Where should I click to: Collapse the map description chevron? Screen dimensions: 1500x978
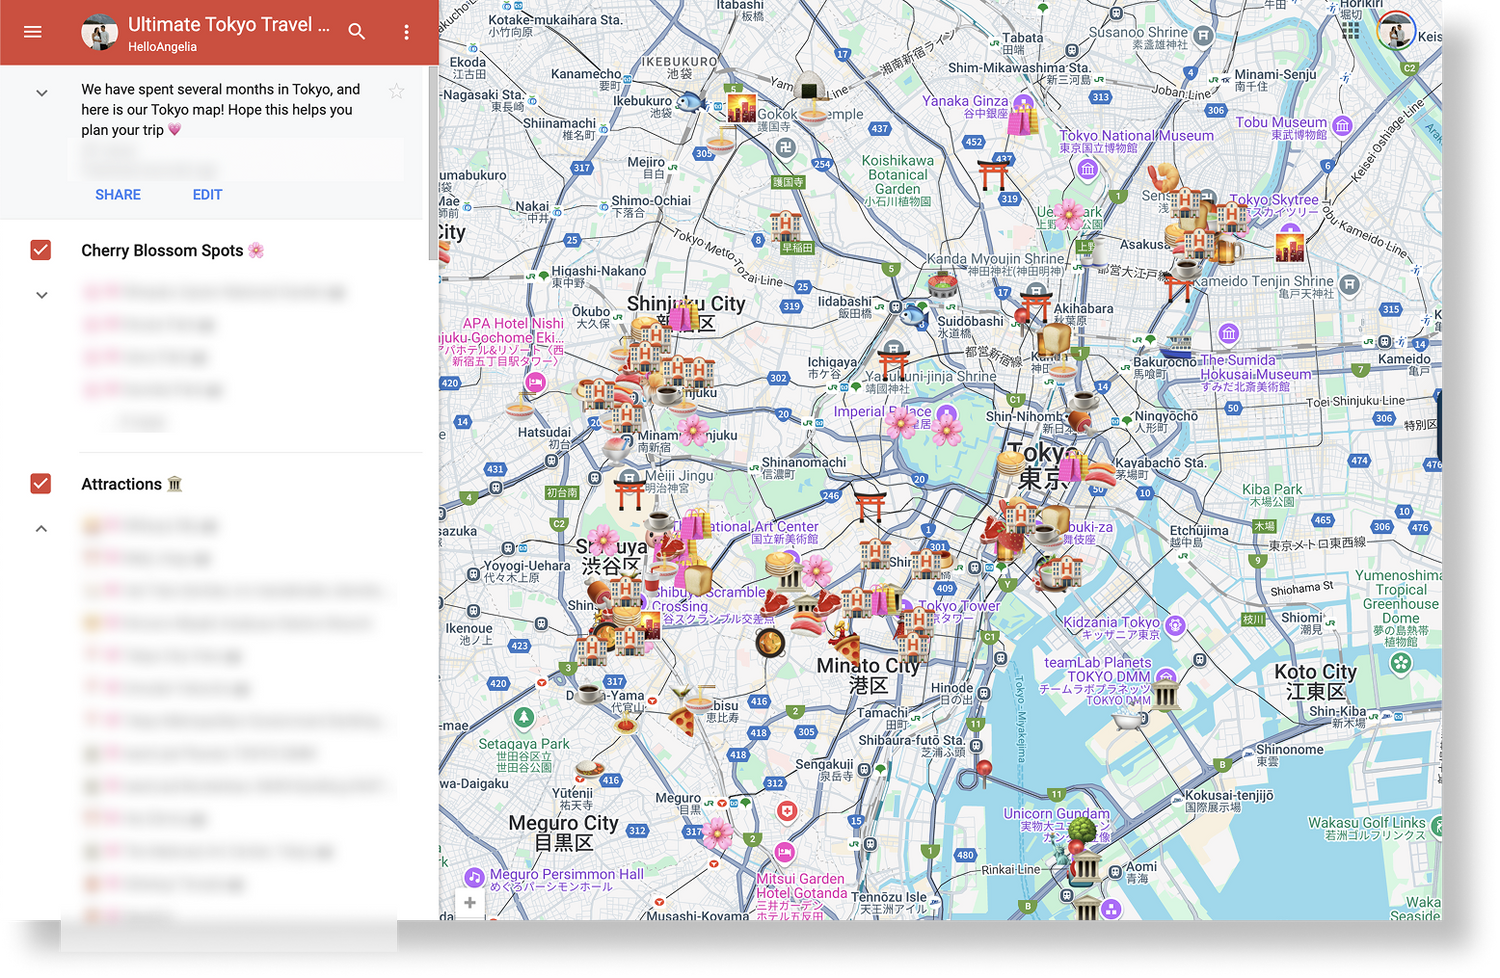point(42,93)
